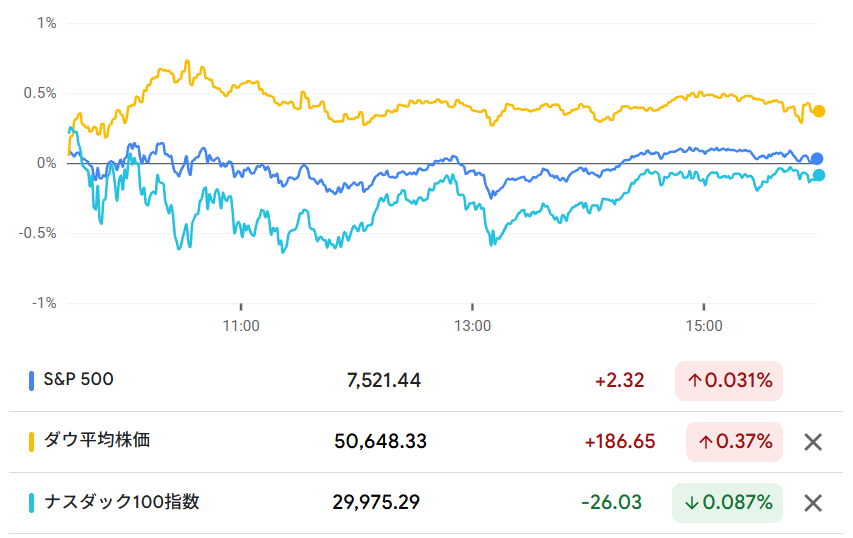
Task: Open the ナスダック100指数 index link
Action: pos(121,501)
